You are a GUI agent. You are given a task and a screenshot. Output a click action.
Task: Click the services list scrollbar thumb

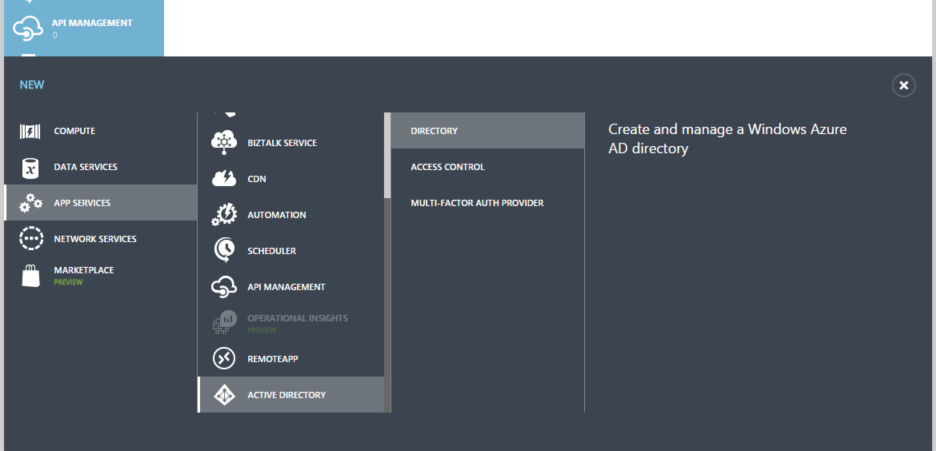[387, 155]
